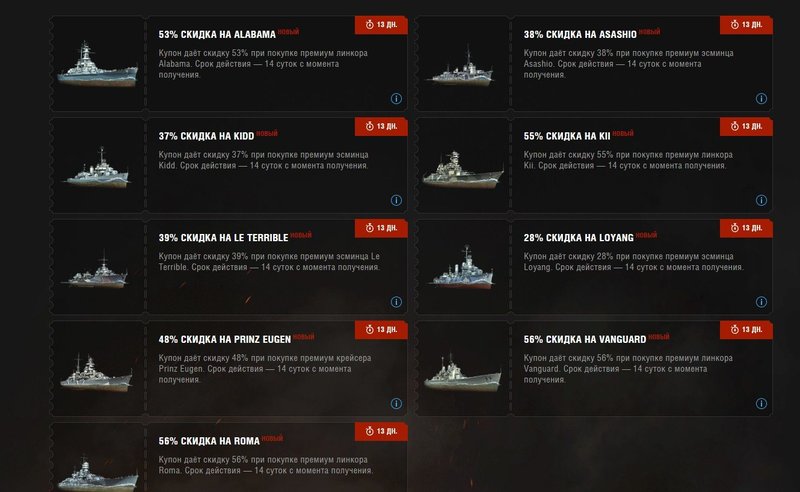This screenshot has height=492, width=800.
Task: Show info for Loyang coupon
Action: click(x=761, y=302)
